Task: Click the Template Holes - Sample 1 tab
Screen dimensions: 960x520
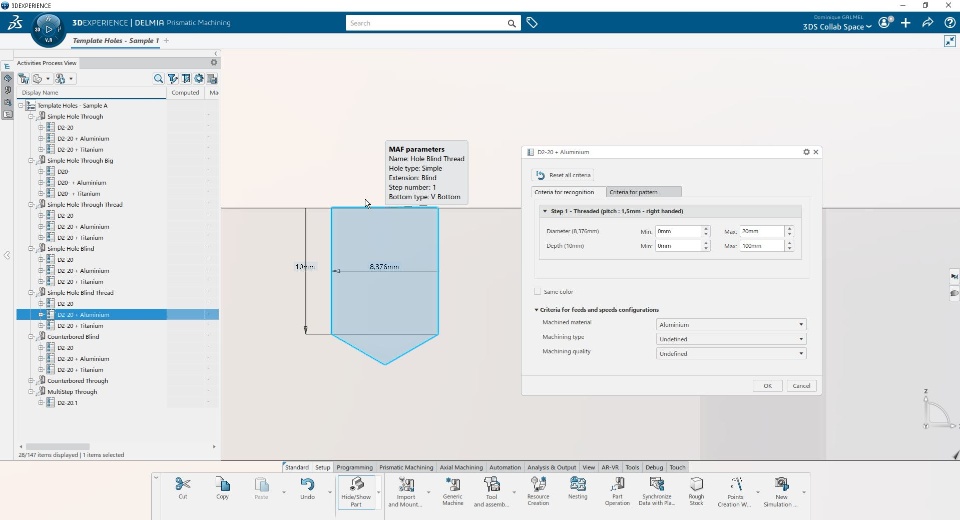Action: point(116,40)
